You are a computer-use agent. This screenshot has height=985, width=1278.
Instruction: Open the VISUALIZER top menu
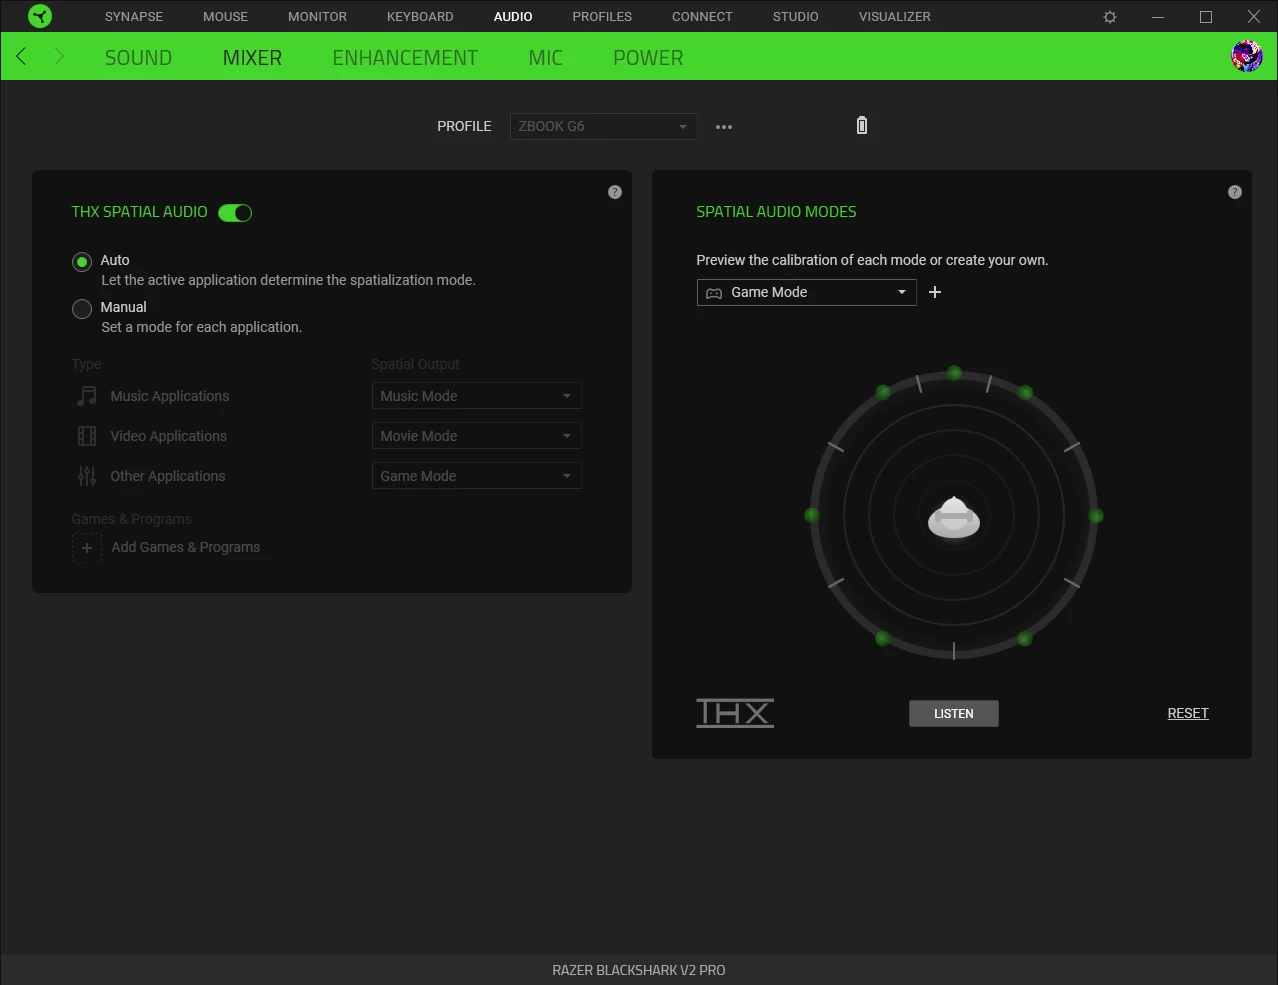click(x=894, y=17)
